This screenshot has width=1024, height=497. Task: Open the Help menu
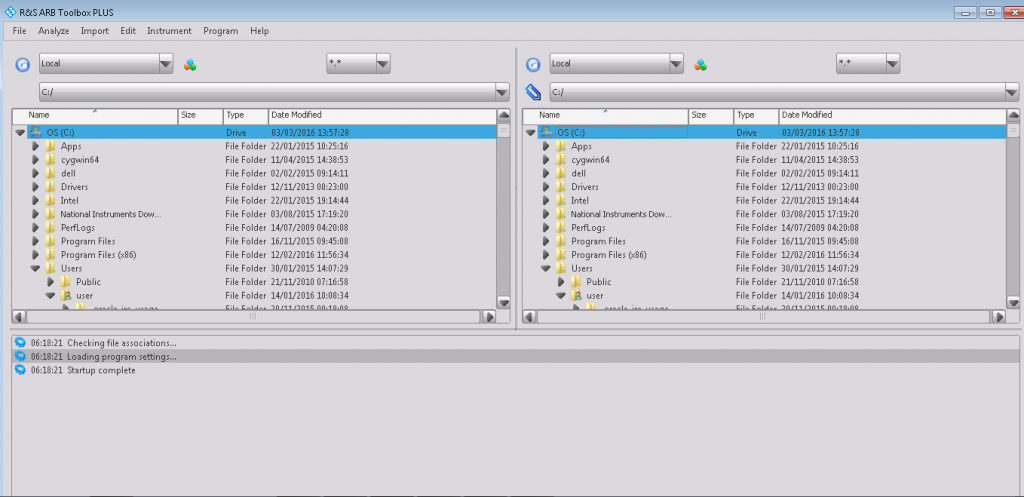click(259, 31)
